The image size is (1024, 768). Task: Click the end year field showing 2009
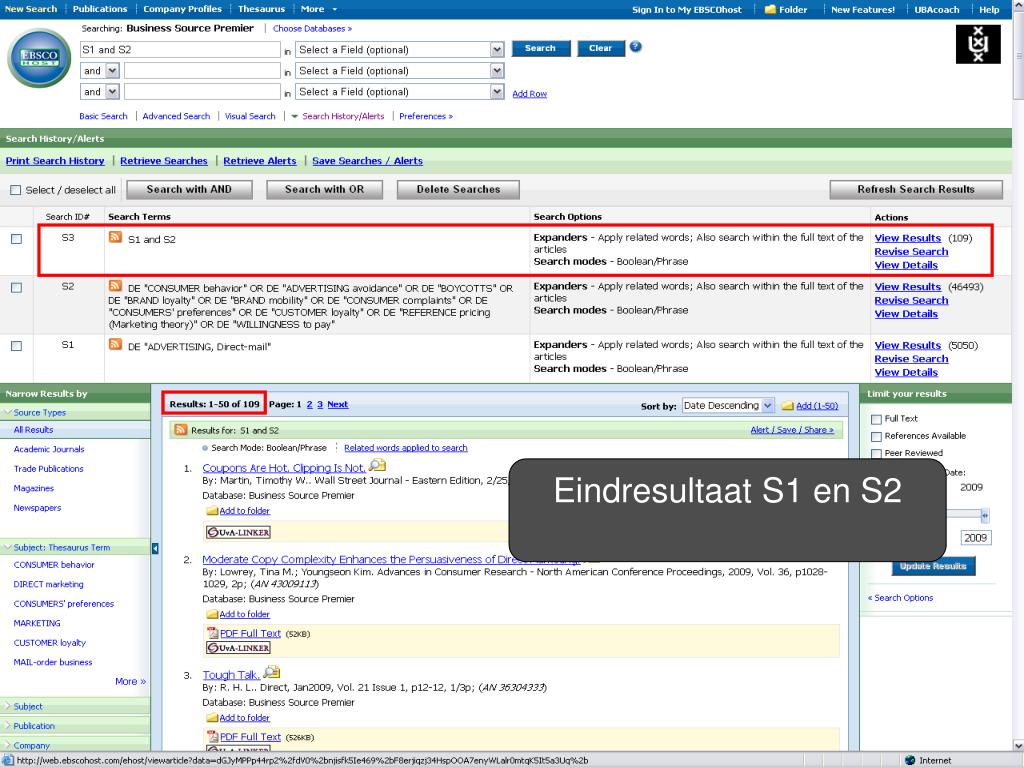(976, 537)
